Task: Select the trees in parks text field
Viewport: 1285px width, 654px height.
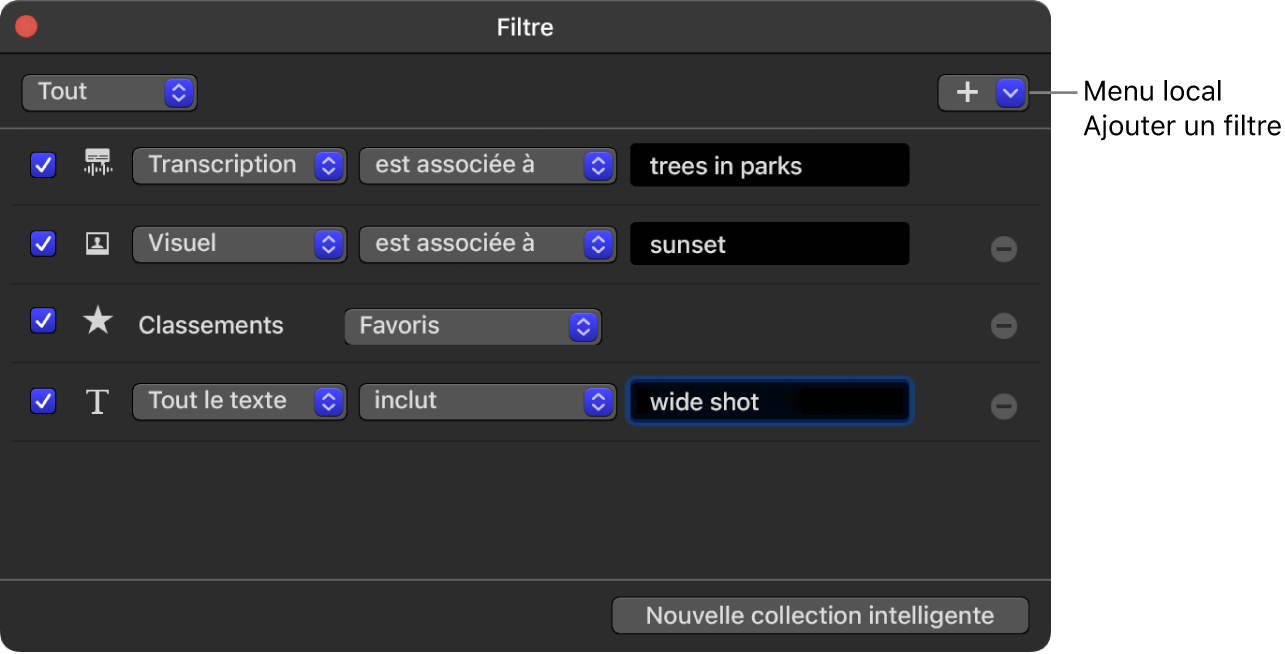Action: (769, 165)
